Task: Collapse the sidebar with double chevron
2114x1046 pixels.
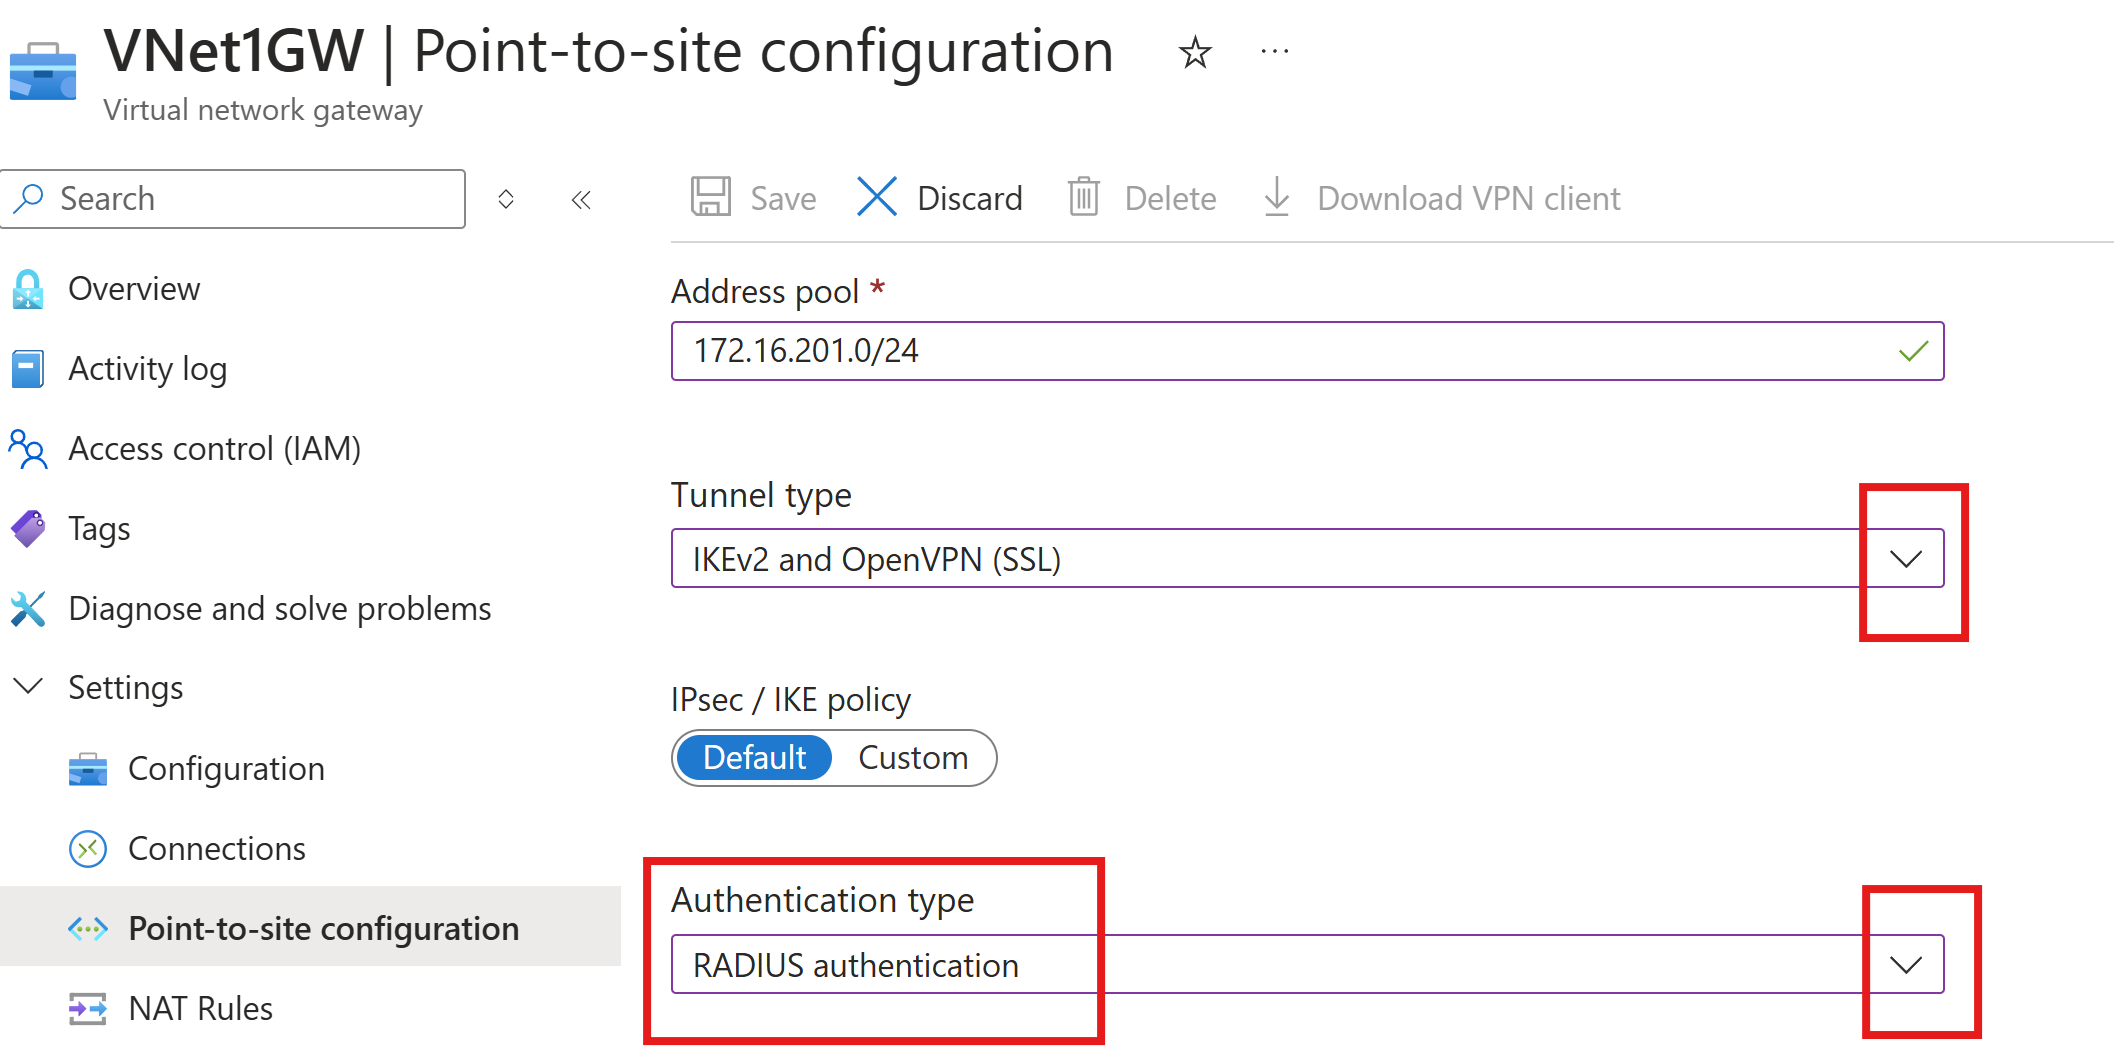Action: [581, 200]
